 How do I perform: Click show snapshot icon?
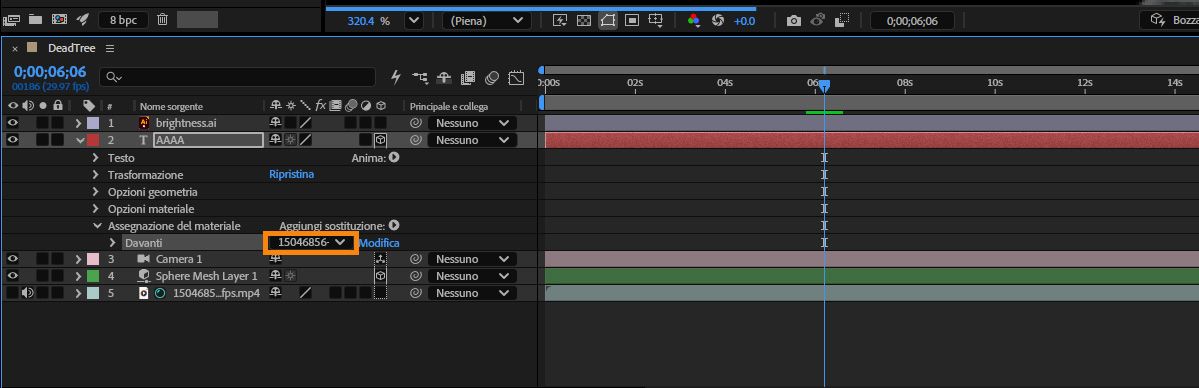[x=817, y=21]
